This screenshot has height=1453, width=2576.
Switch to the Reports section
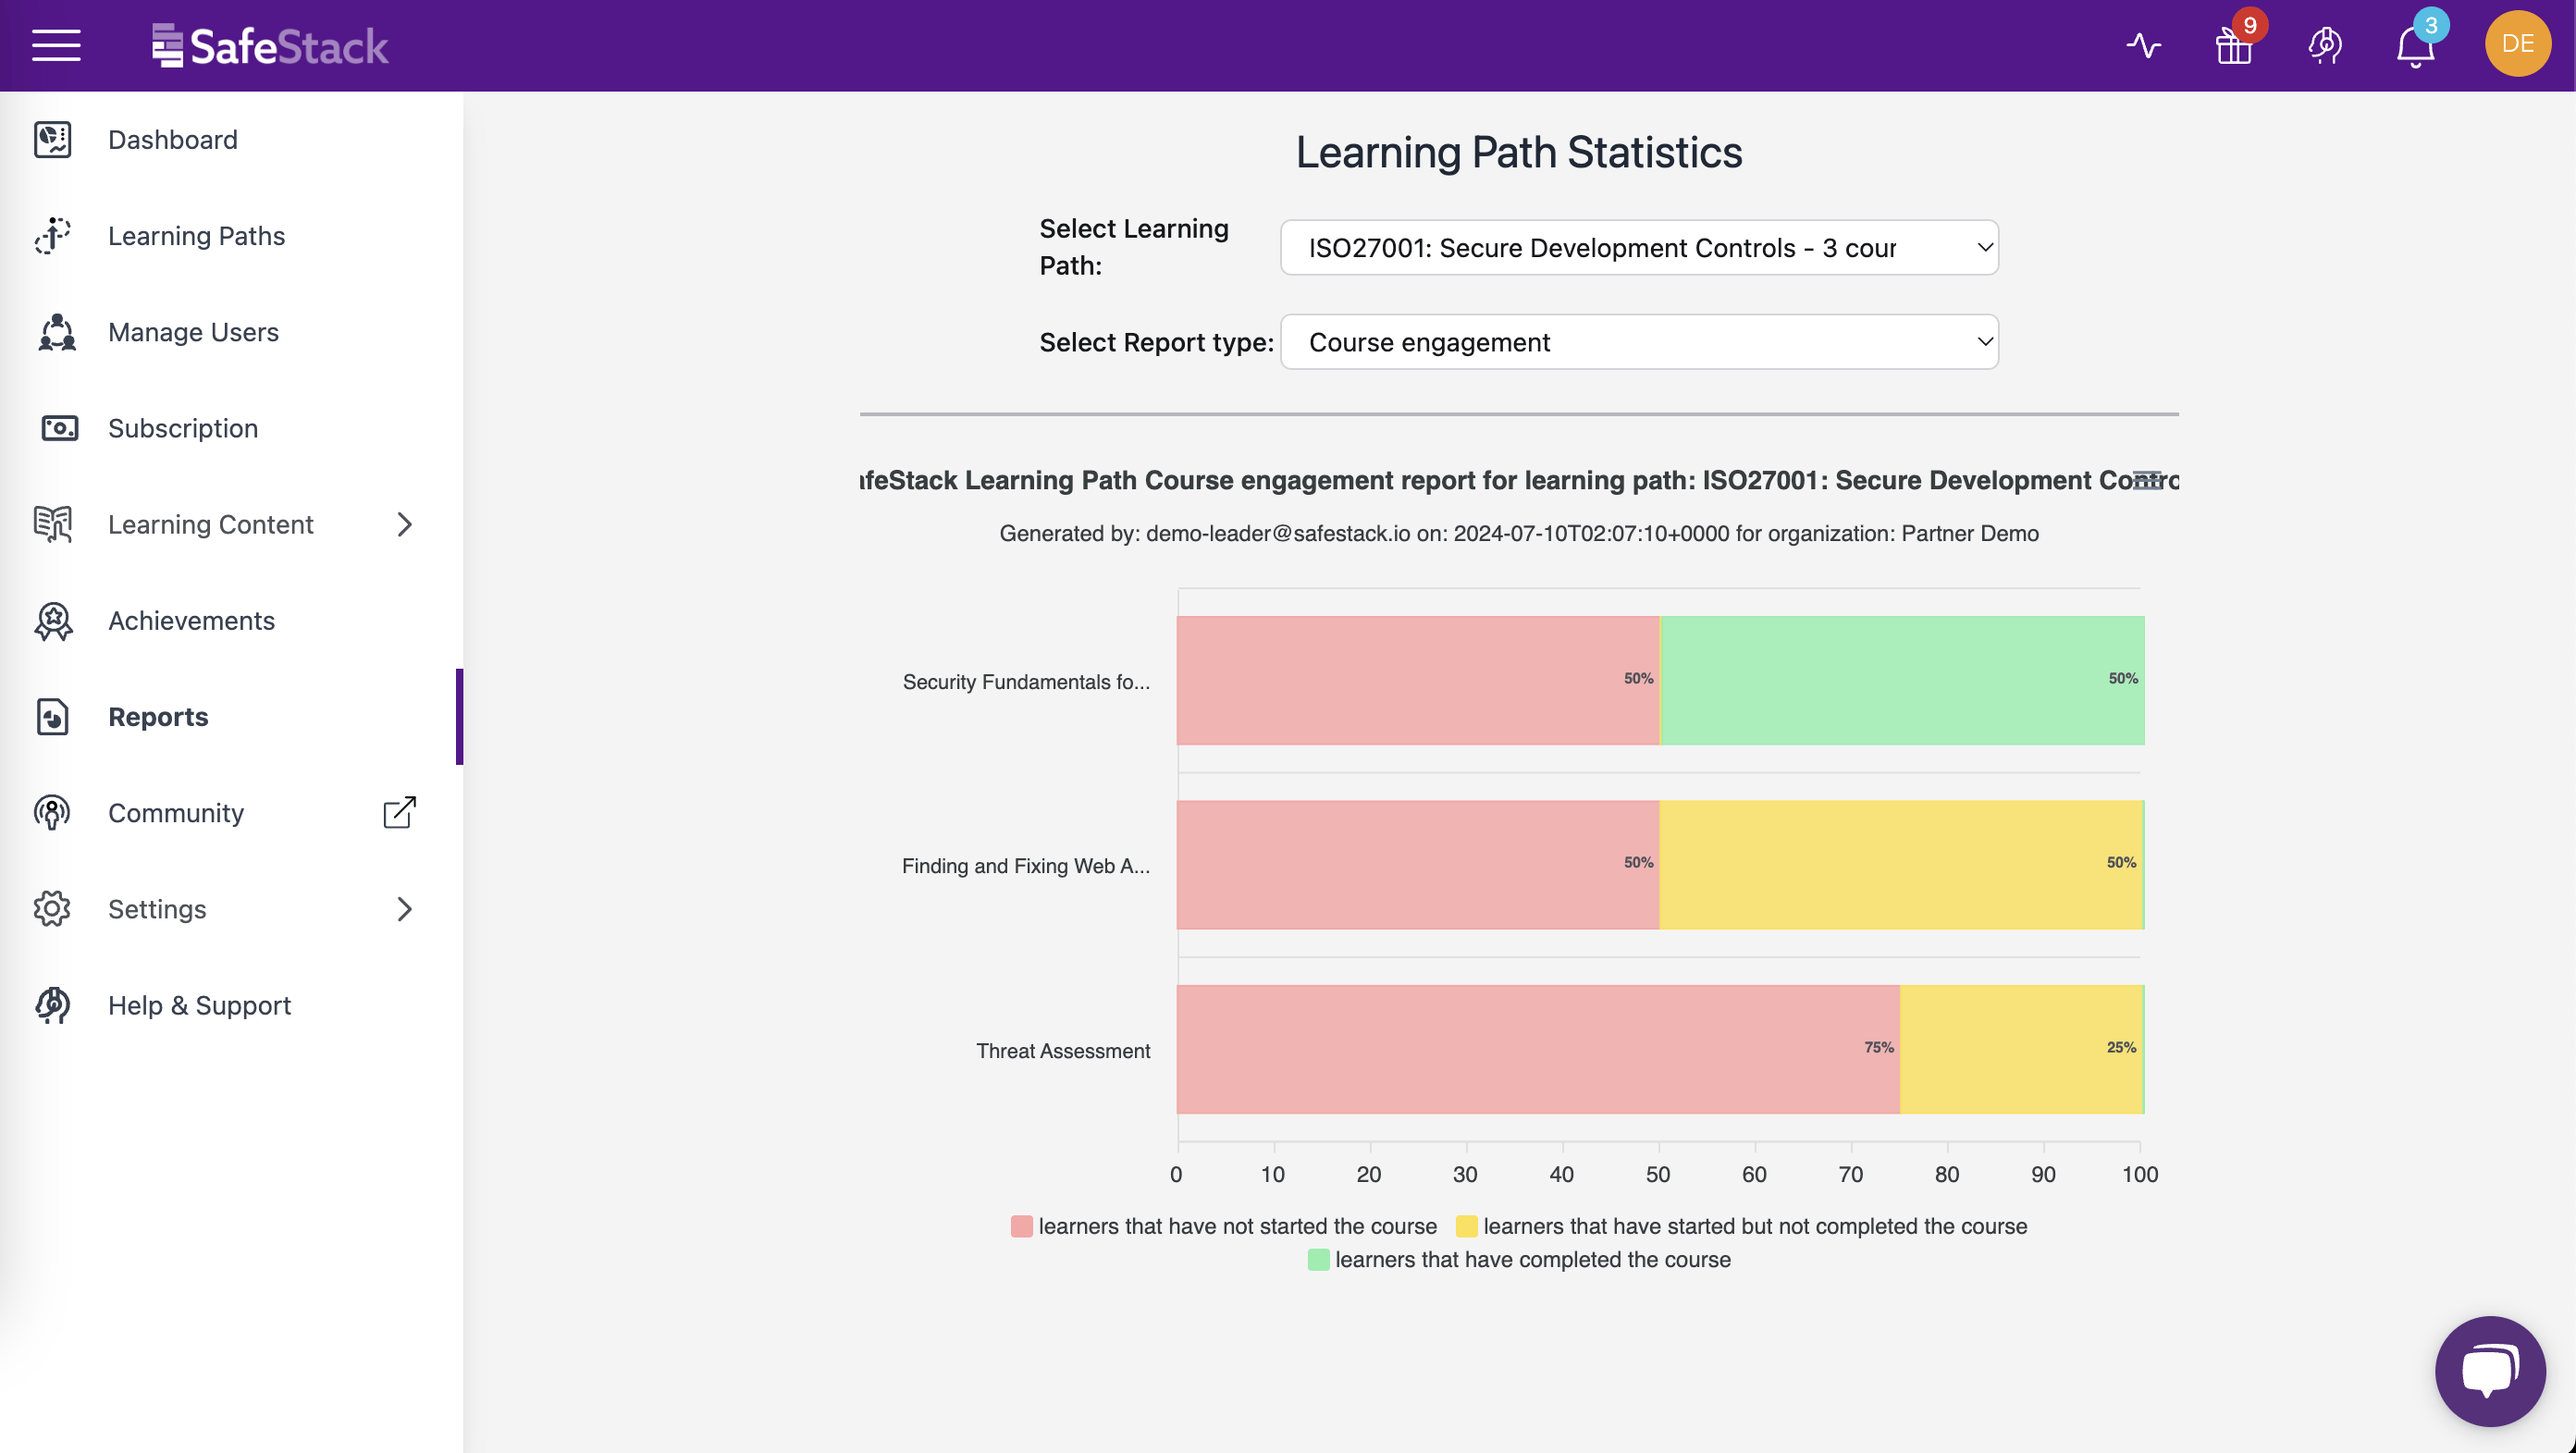click(157, 716)
